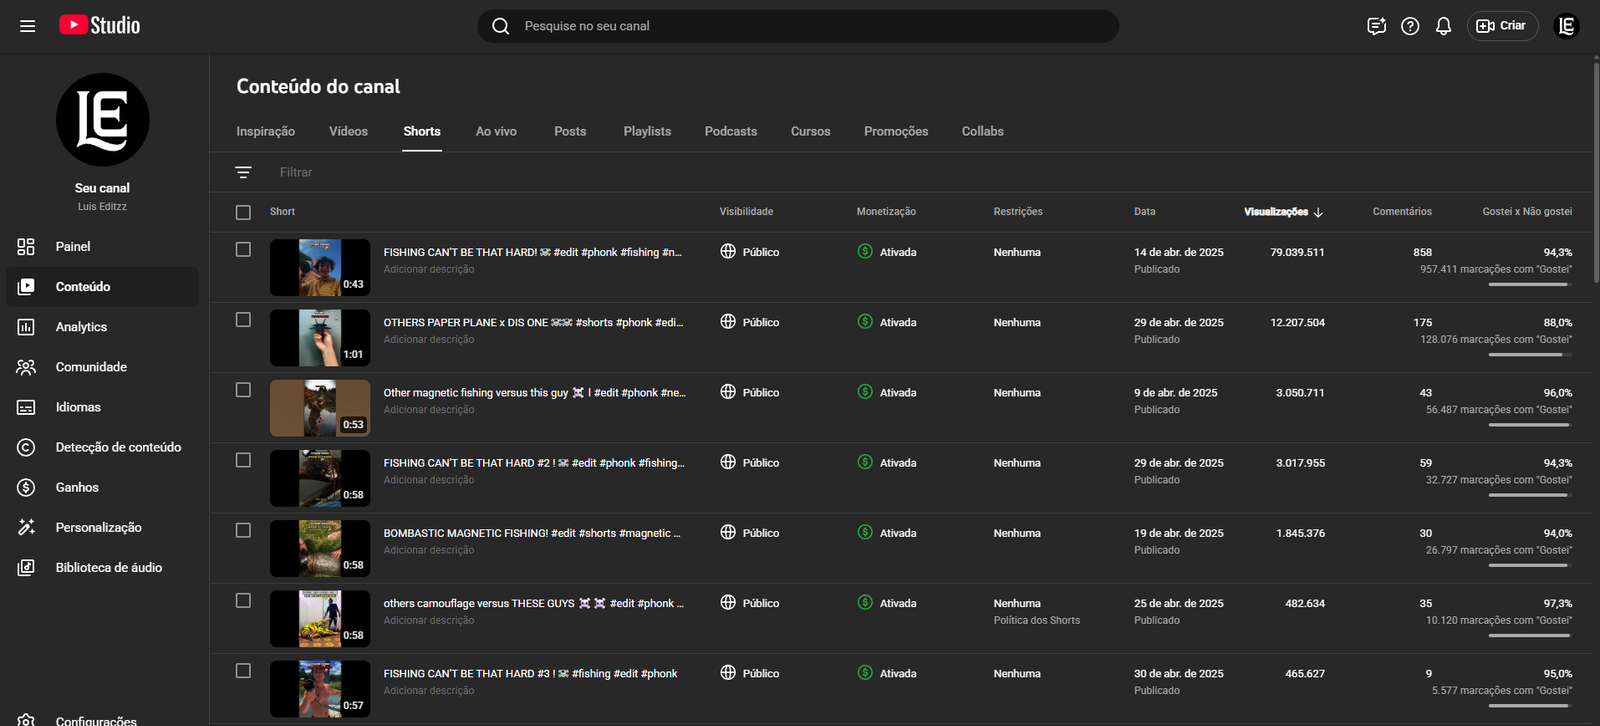Open the Analytics sidebar section
The image size is (1600, 726).
click(81, 327)
